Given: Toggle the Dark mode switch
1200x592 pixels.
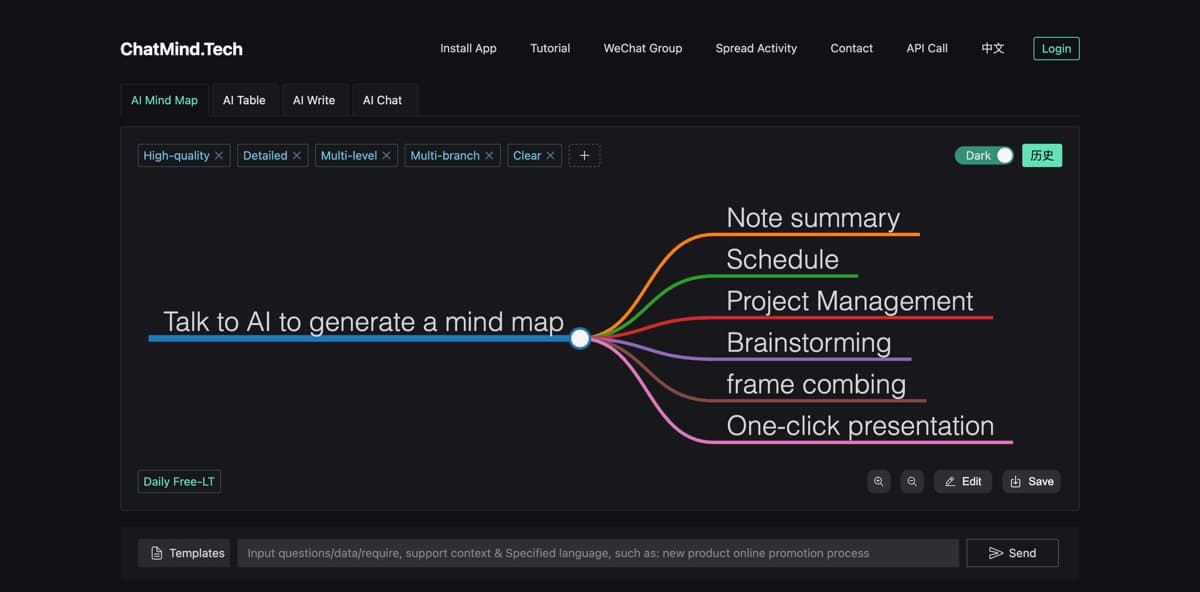Looking at the screenshot, I should (x=985, y=156).
